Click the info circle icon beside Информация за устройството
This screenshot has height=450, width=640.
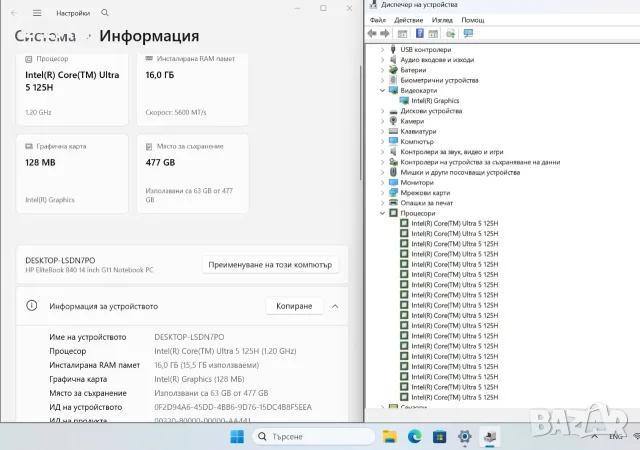[x=31, y=305]
